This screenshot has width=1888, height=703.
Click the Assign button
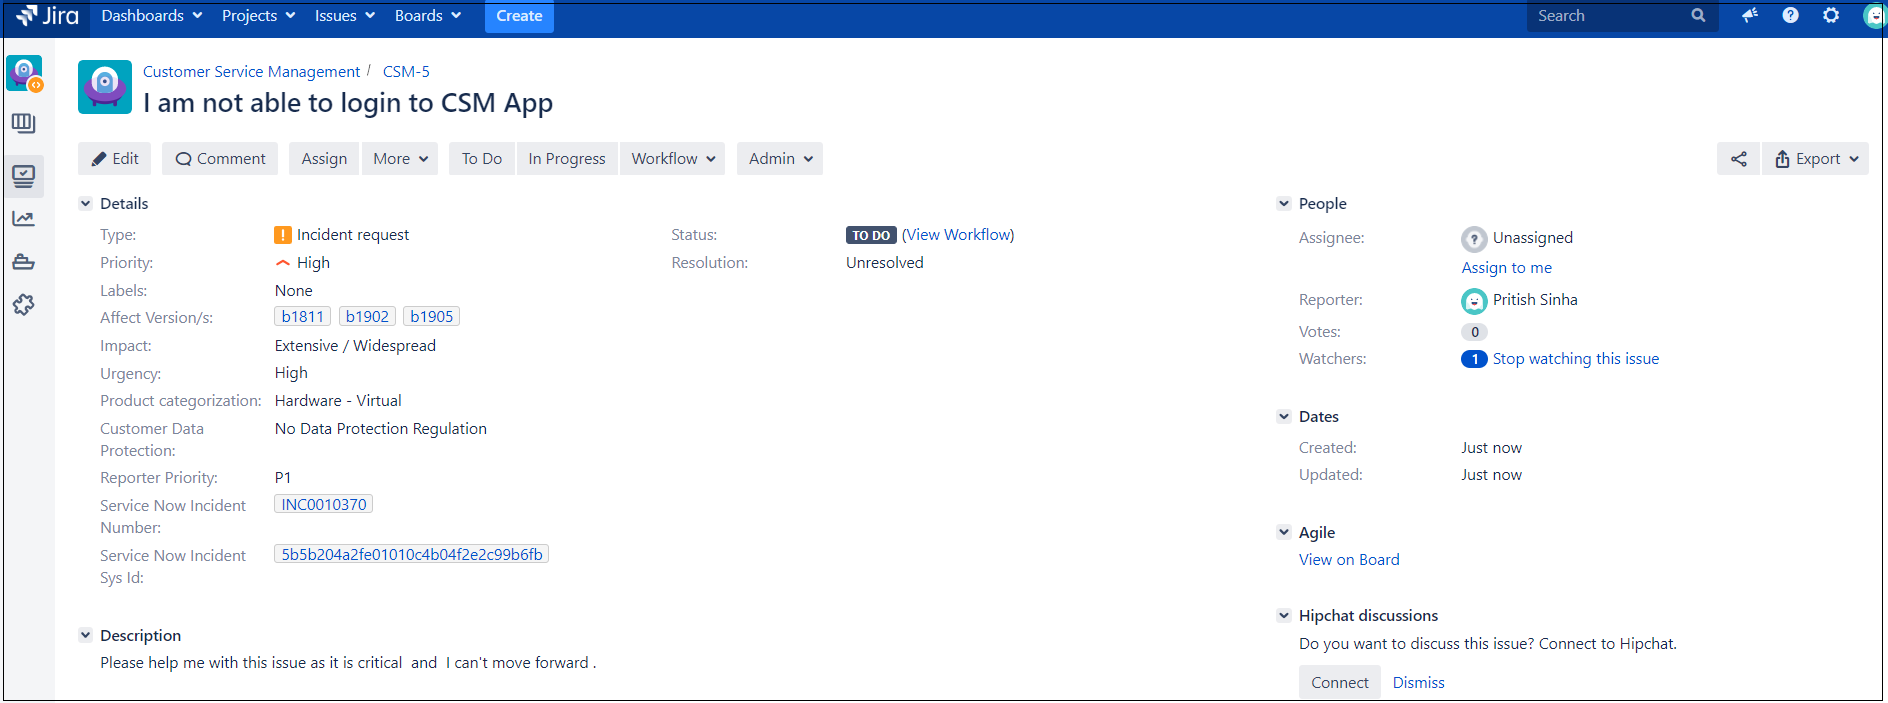(x=324, y=158)
